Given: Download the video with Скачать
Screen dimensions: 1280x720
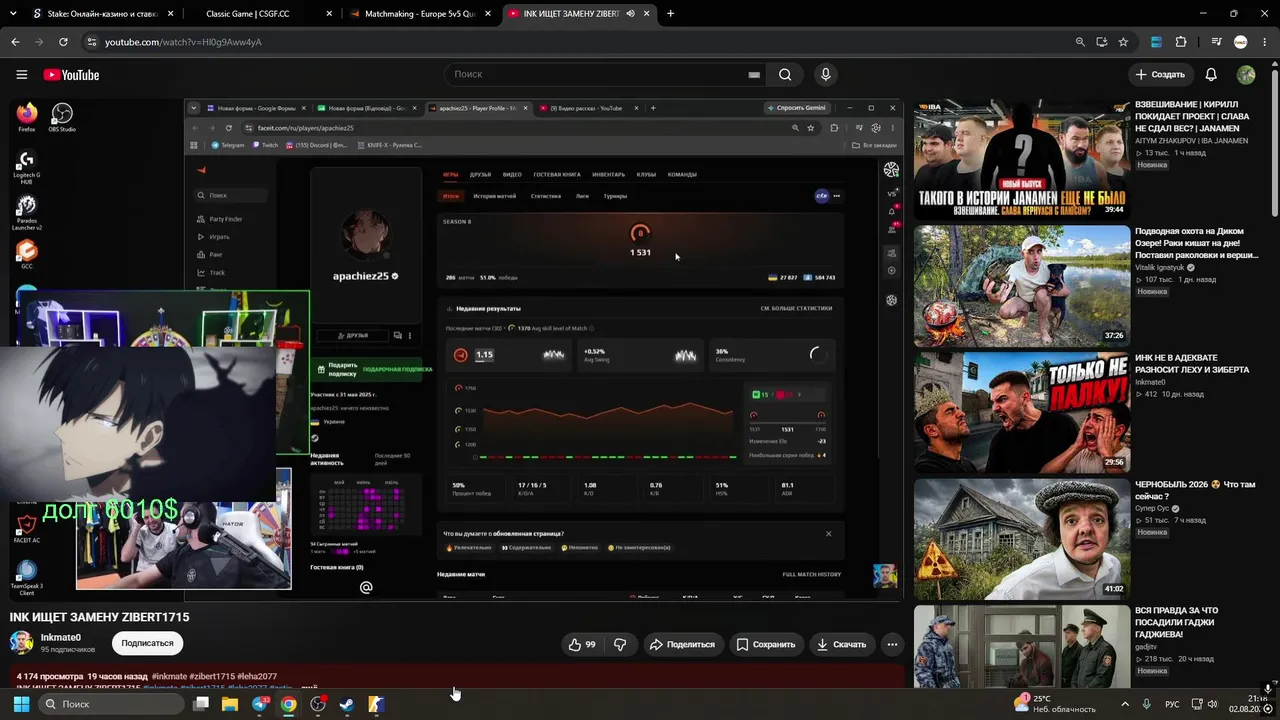Looking at the screenshot, I should (841, 645).
